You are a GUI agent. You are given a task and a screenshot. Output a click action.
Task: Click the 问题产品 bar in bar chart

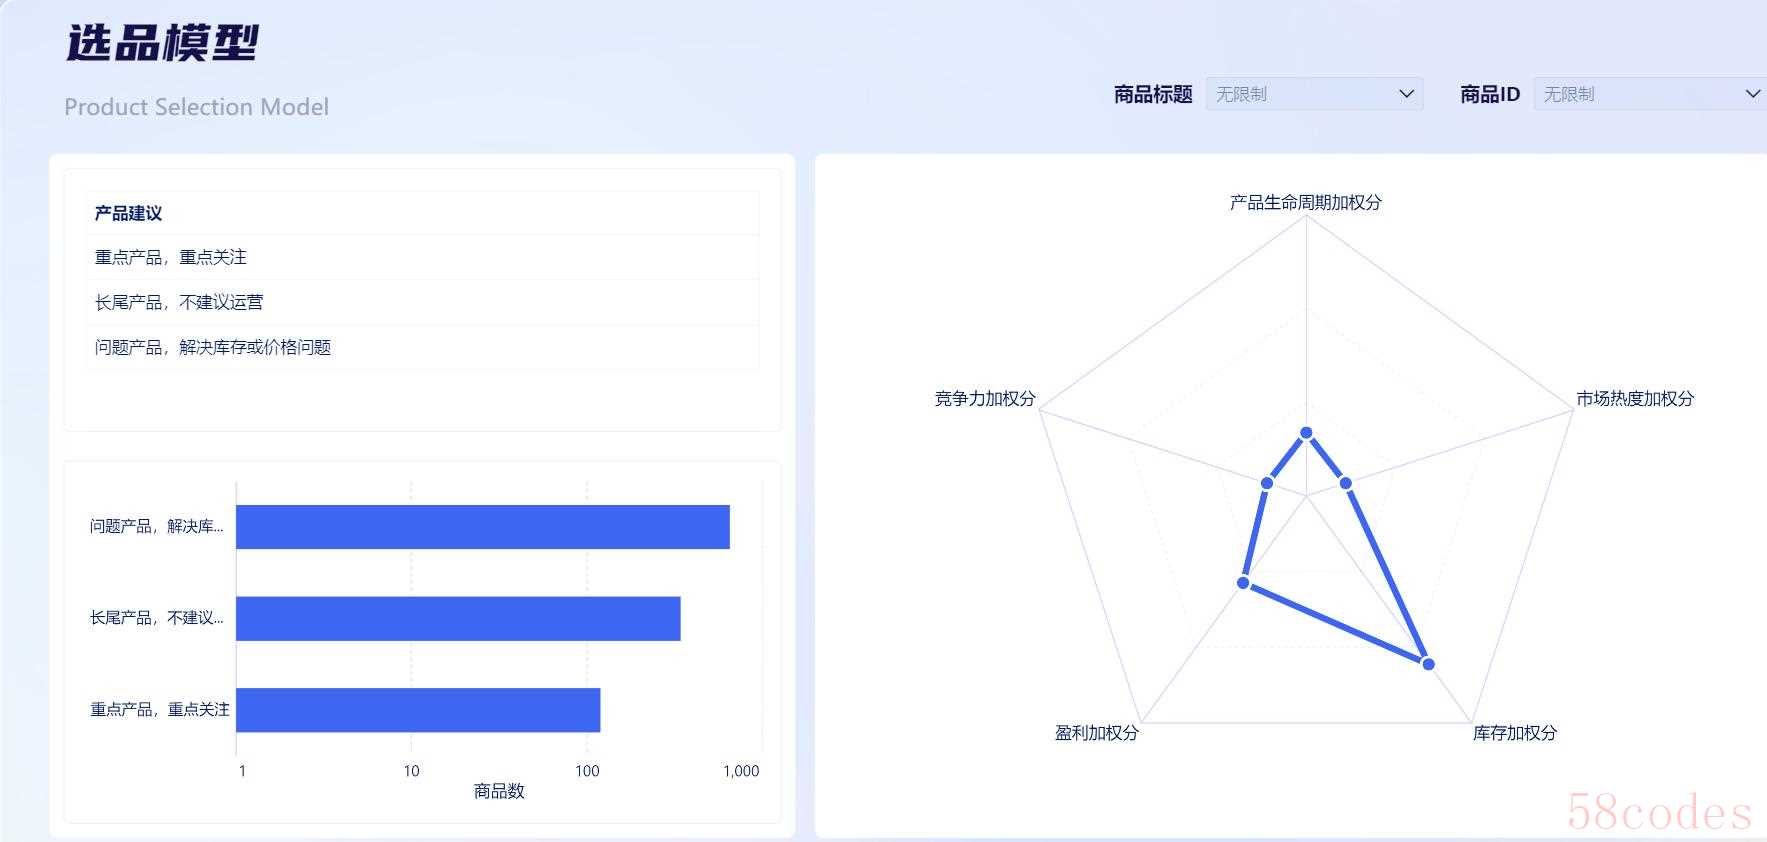coord(482,527)
